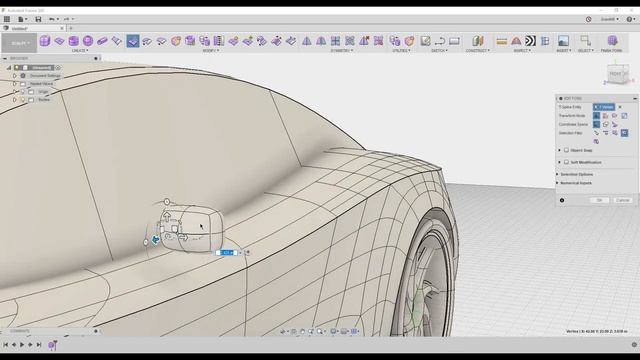Activate the highlighted Edit Form tool

point(133,41)
